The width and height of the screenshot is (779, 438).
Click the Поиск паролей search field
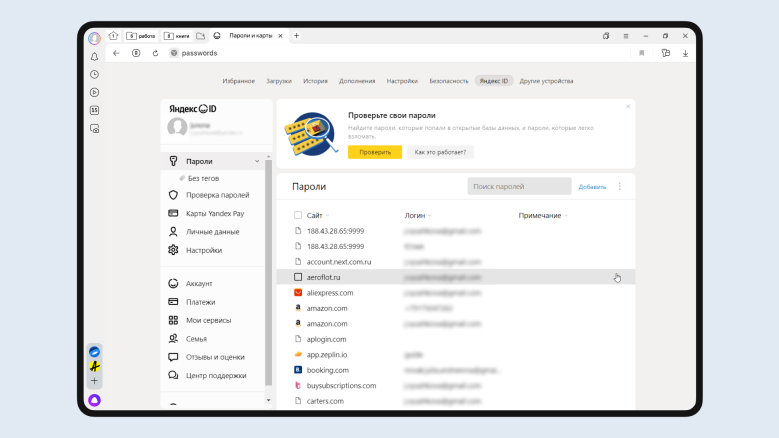click(x=519, y=186)
